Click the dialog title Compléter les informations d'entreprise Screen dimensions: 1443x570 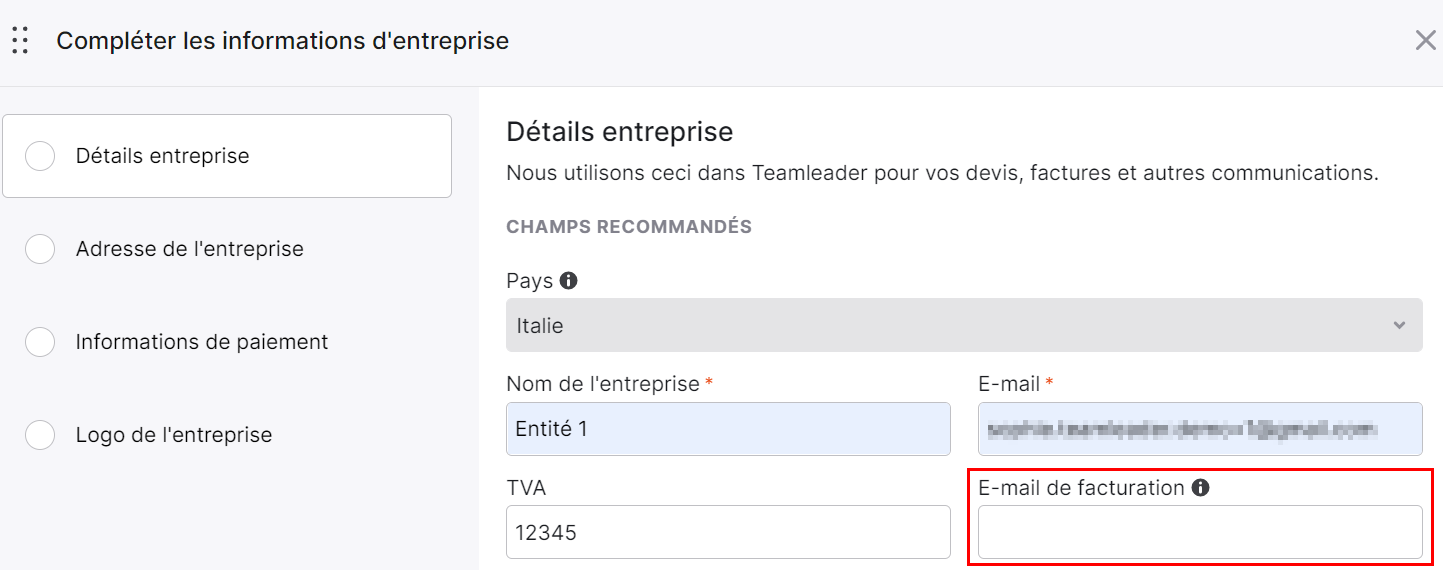tap(283, 41)
